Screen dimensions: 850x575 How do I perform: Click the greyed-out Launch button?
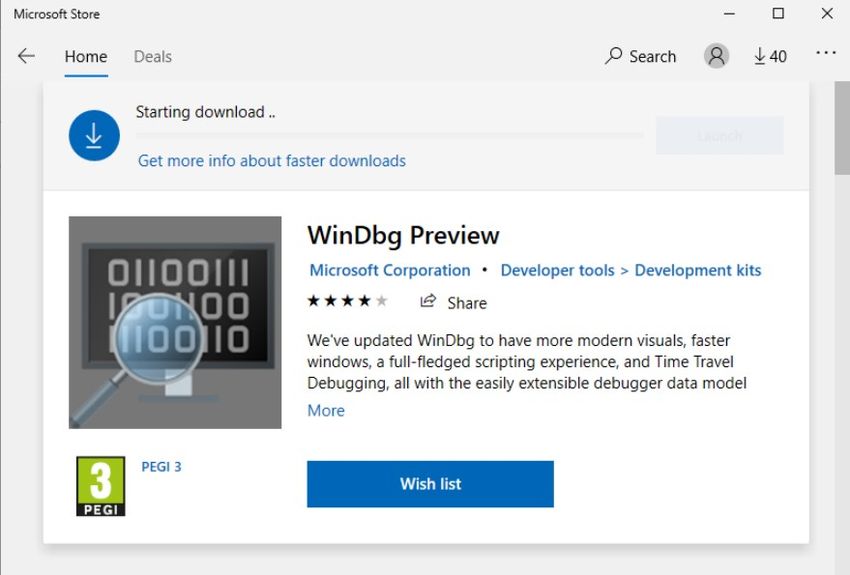(x=719, y=135)
